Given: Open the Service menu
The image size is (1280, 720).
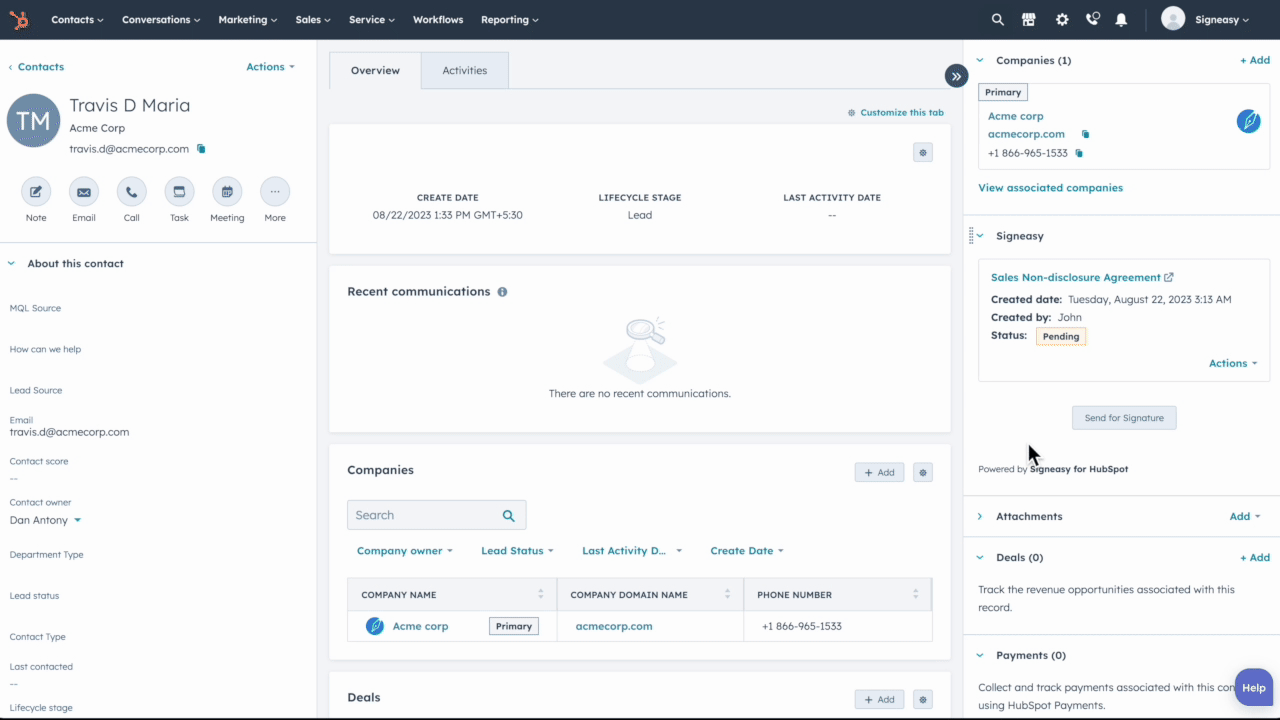Looking at the screenshot, I should [x=372, y=20].
